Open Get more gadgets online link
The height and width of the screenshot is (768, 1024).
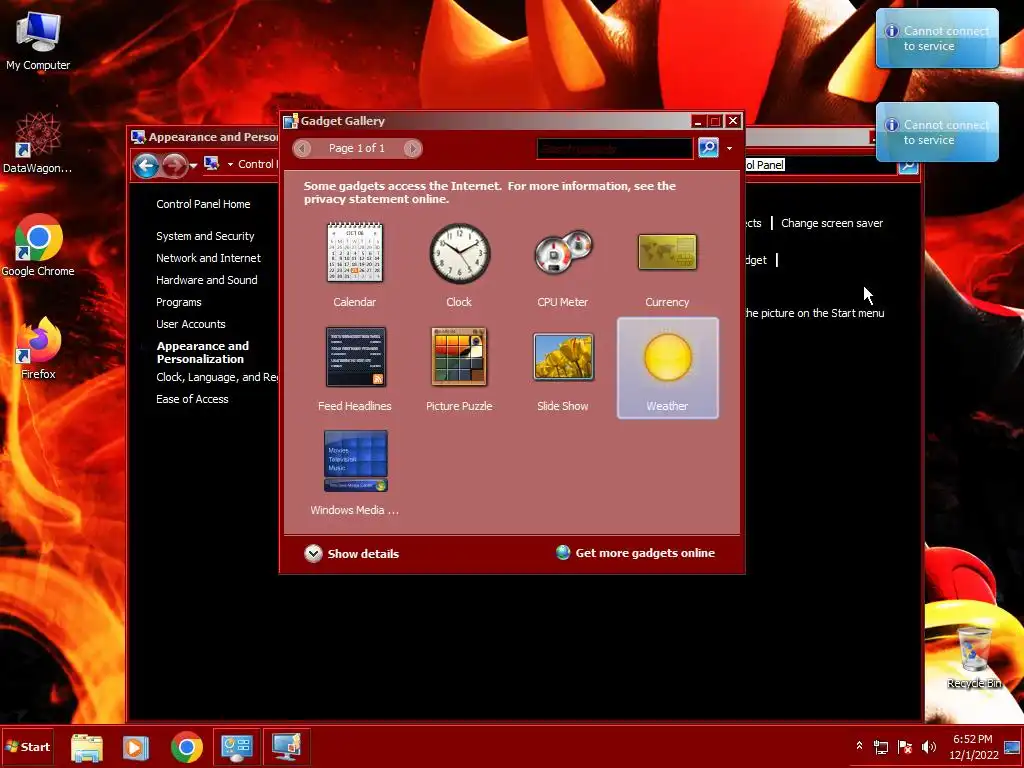[x=645, y=552]
